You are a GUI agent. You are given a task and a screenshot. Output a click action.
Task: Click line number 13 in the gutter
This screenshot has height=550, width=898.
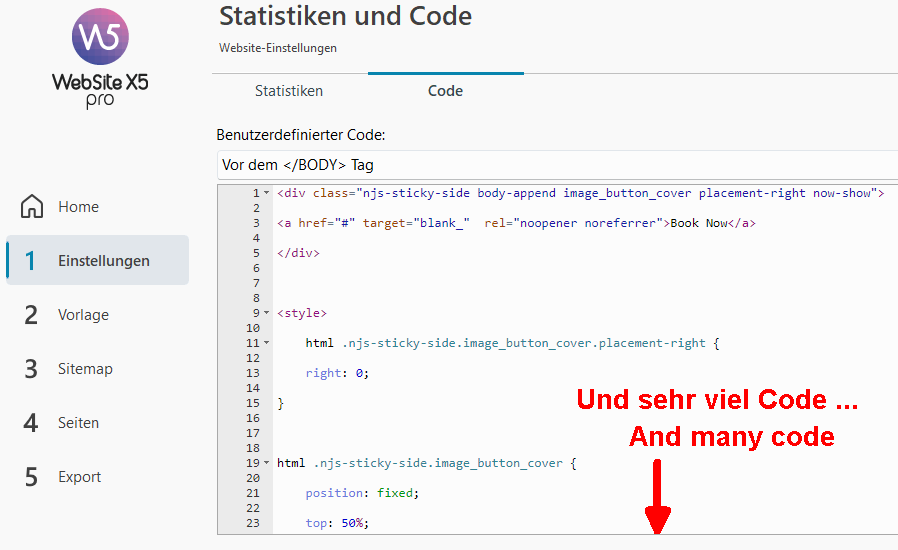pyautogui.click(x=253, y=373)
